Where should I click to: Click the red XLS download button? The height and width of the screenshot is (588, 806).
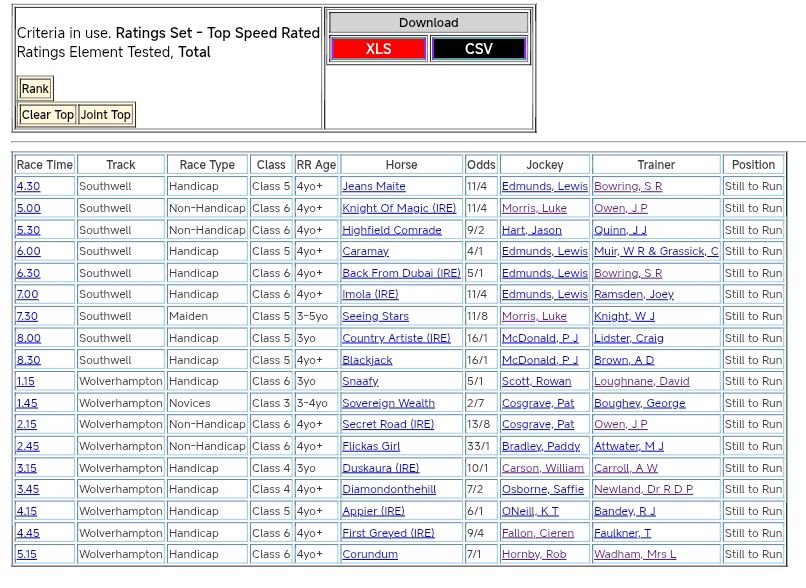(378, 49)
